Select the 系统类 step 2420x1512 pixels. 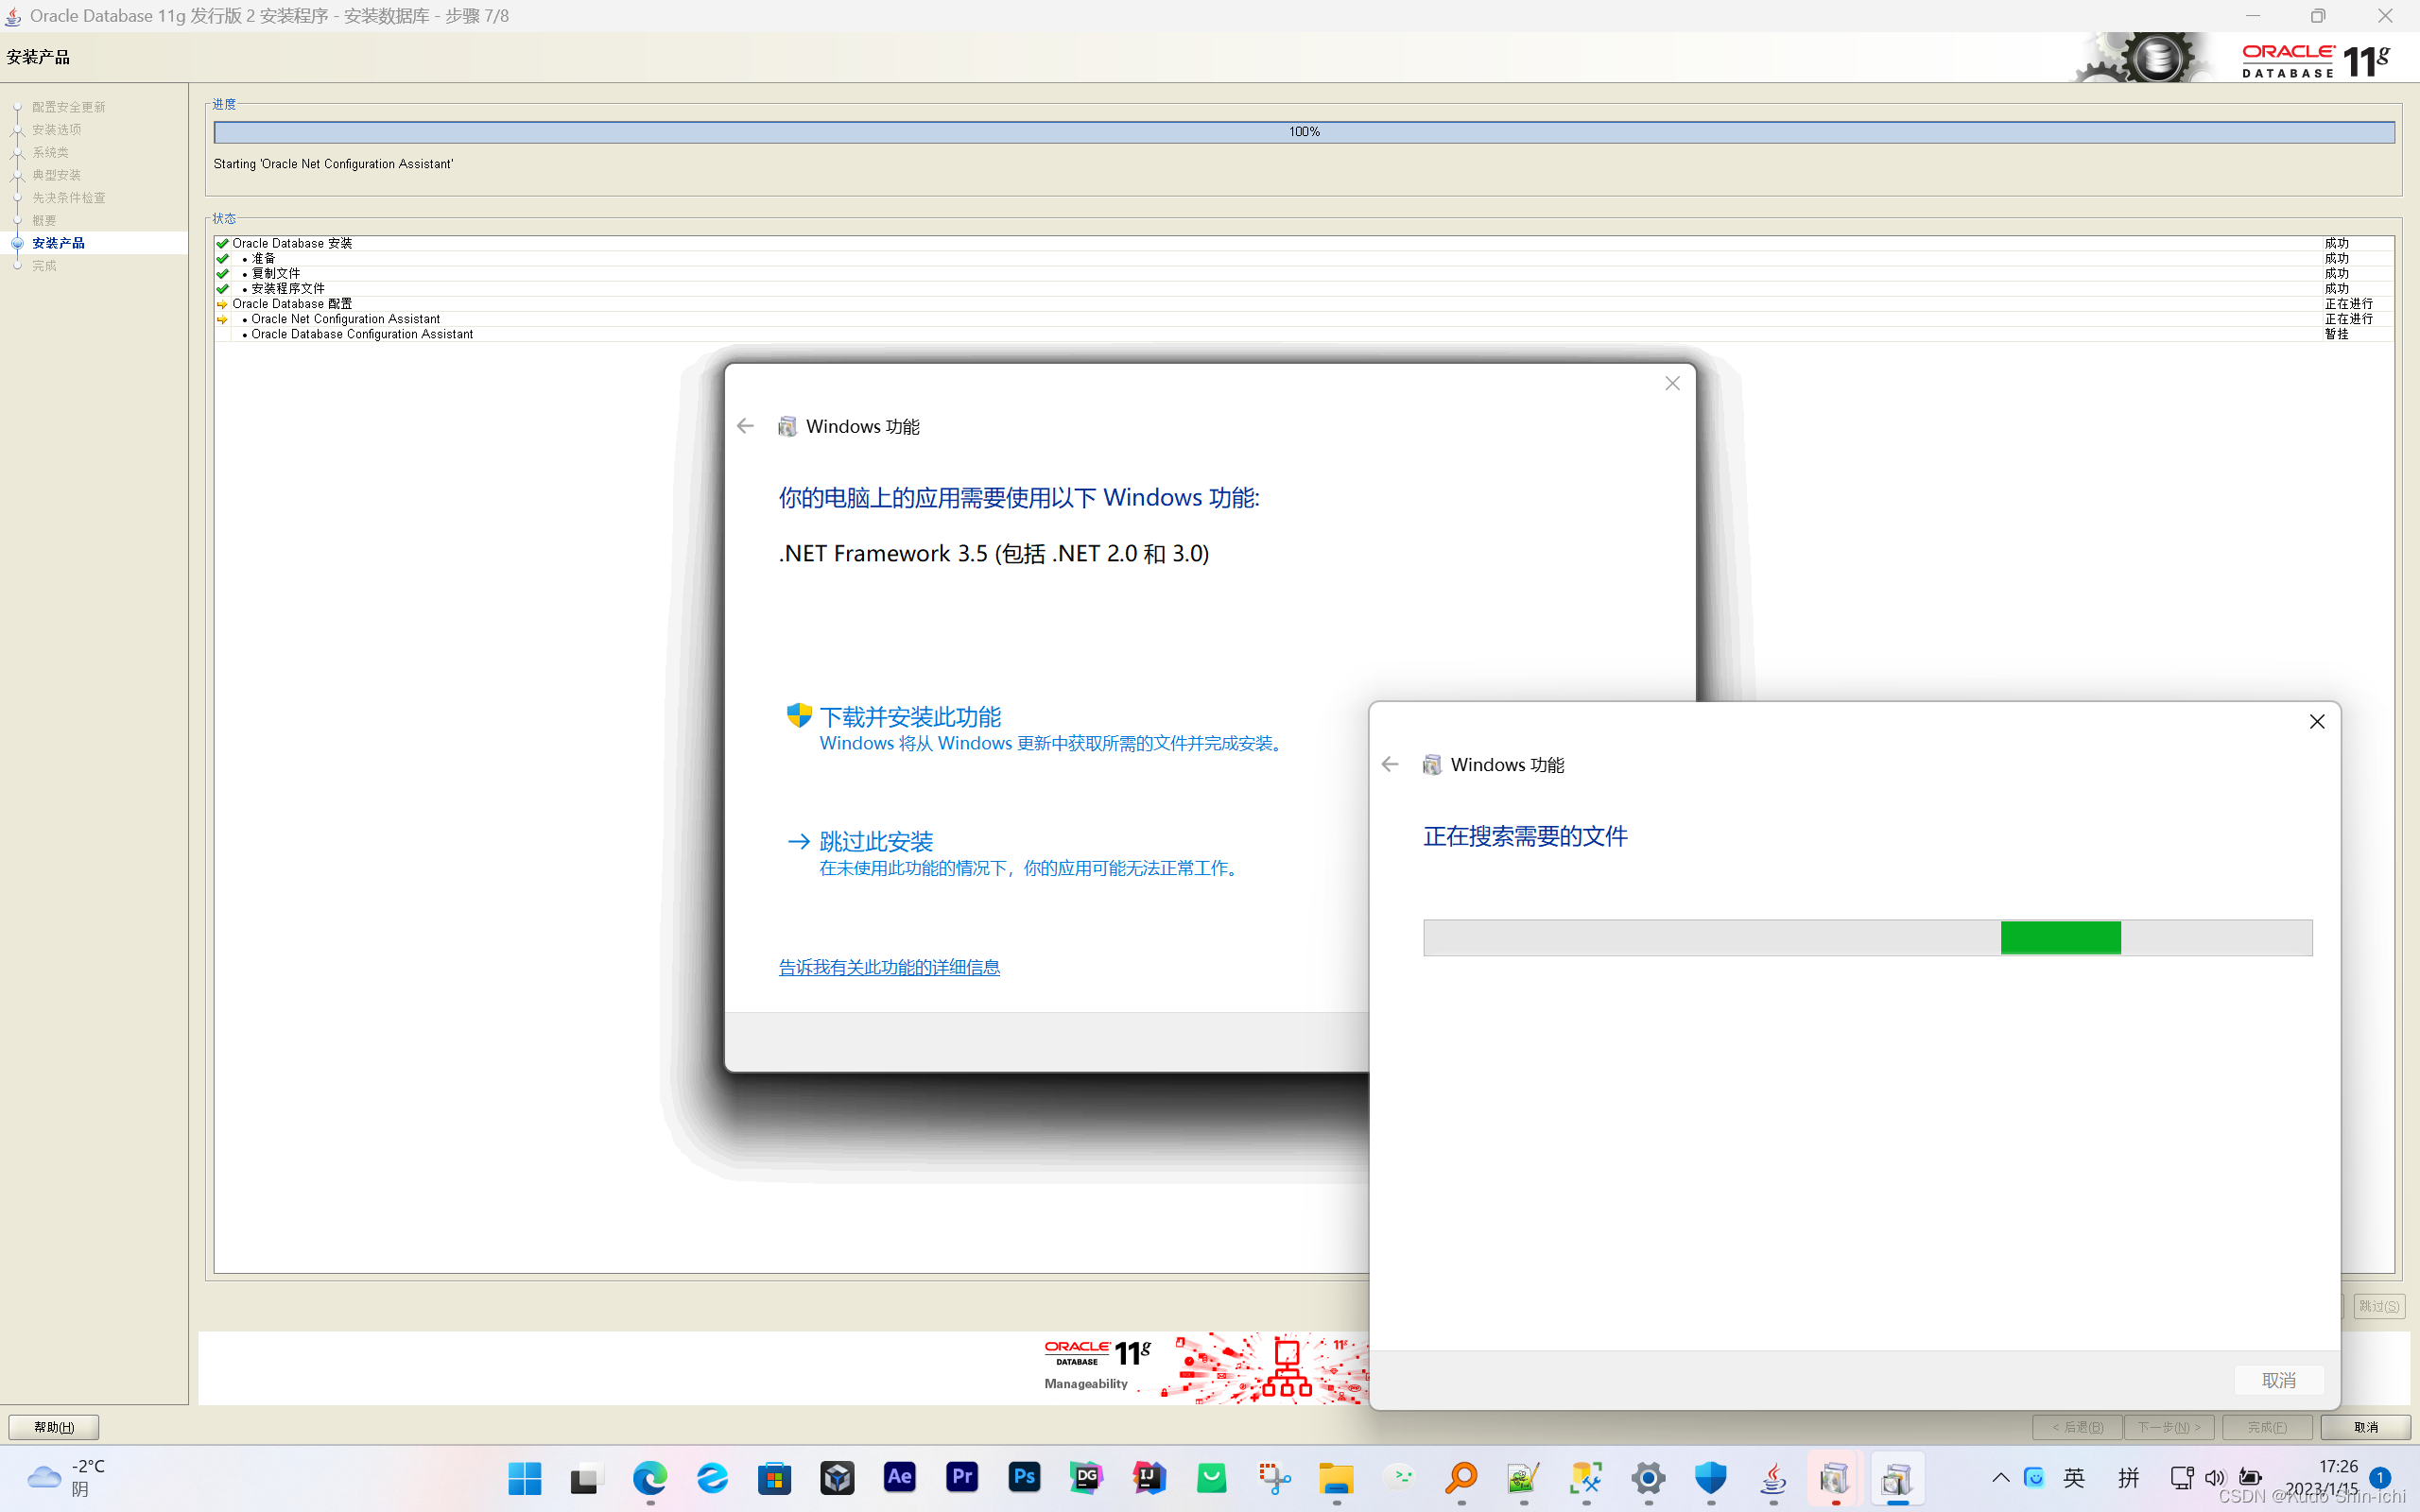pyautogui.click(x=50, y=152)
